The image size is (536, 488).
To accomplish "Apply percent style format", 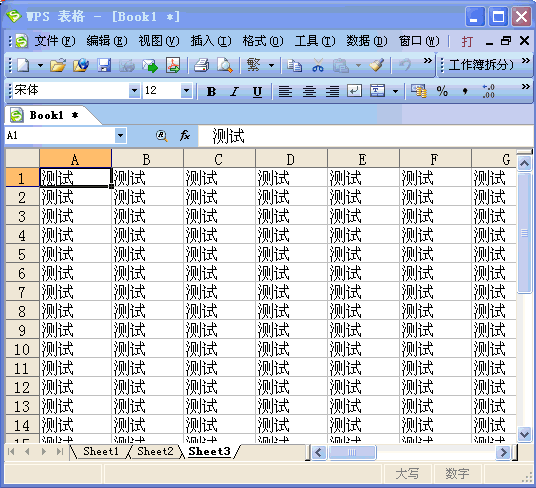I will pos(442,91).
